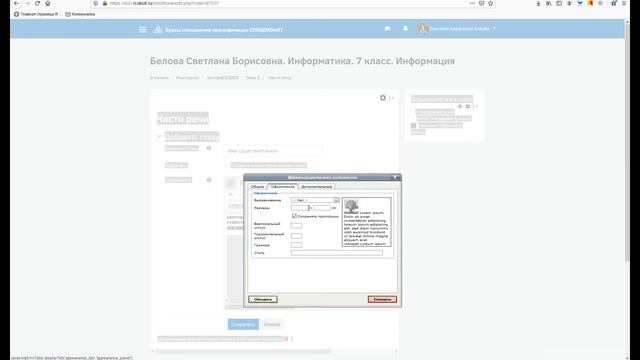
Task: Click the user avatar picture in header
Action: click(x=422, y=29)
